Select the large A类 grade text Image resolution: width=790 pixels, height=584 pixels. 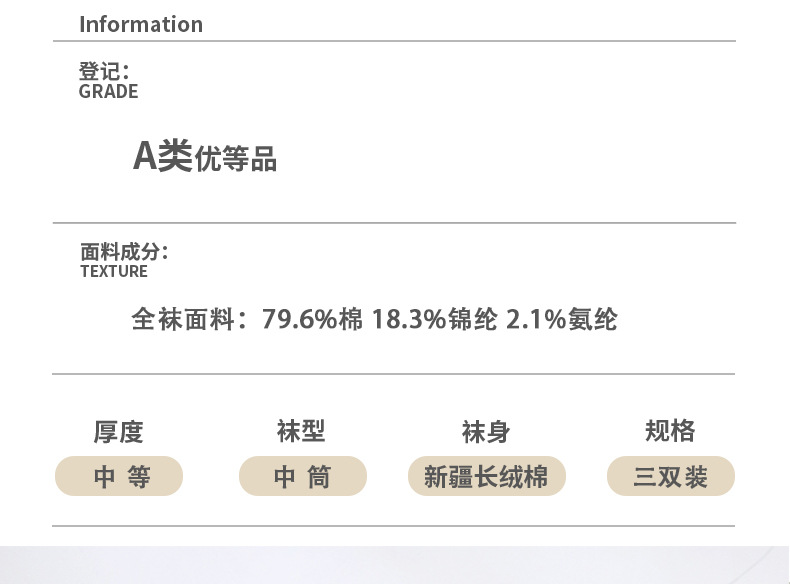(162, 156)
